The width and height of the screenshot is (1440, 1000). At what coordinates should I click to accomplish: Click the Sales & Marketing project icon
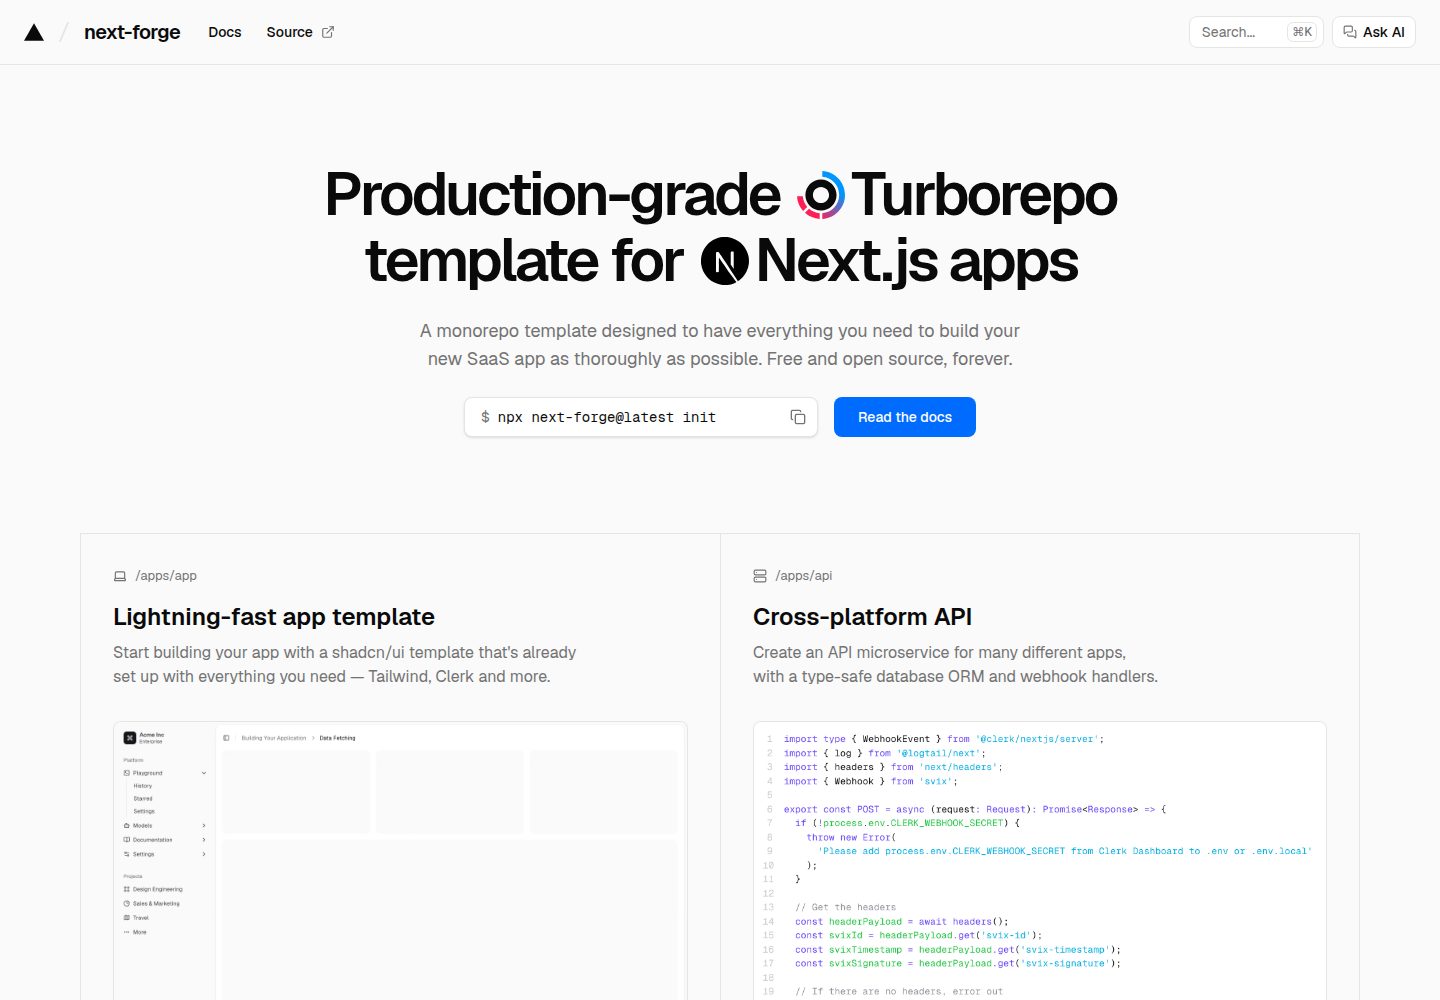coord(127,903)
